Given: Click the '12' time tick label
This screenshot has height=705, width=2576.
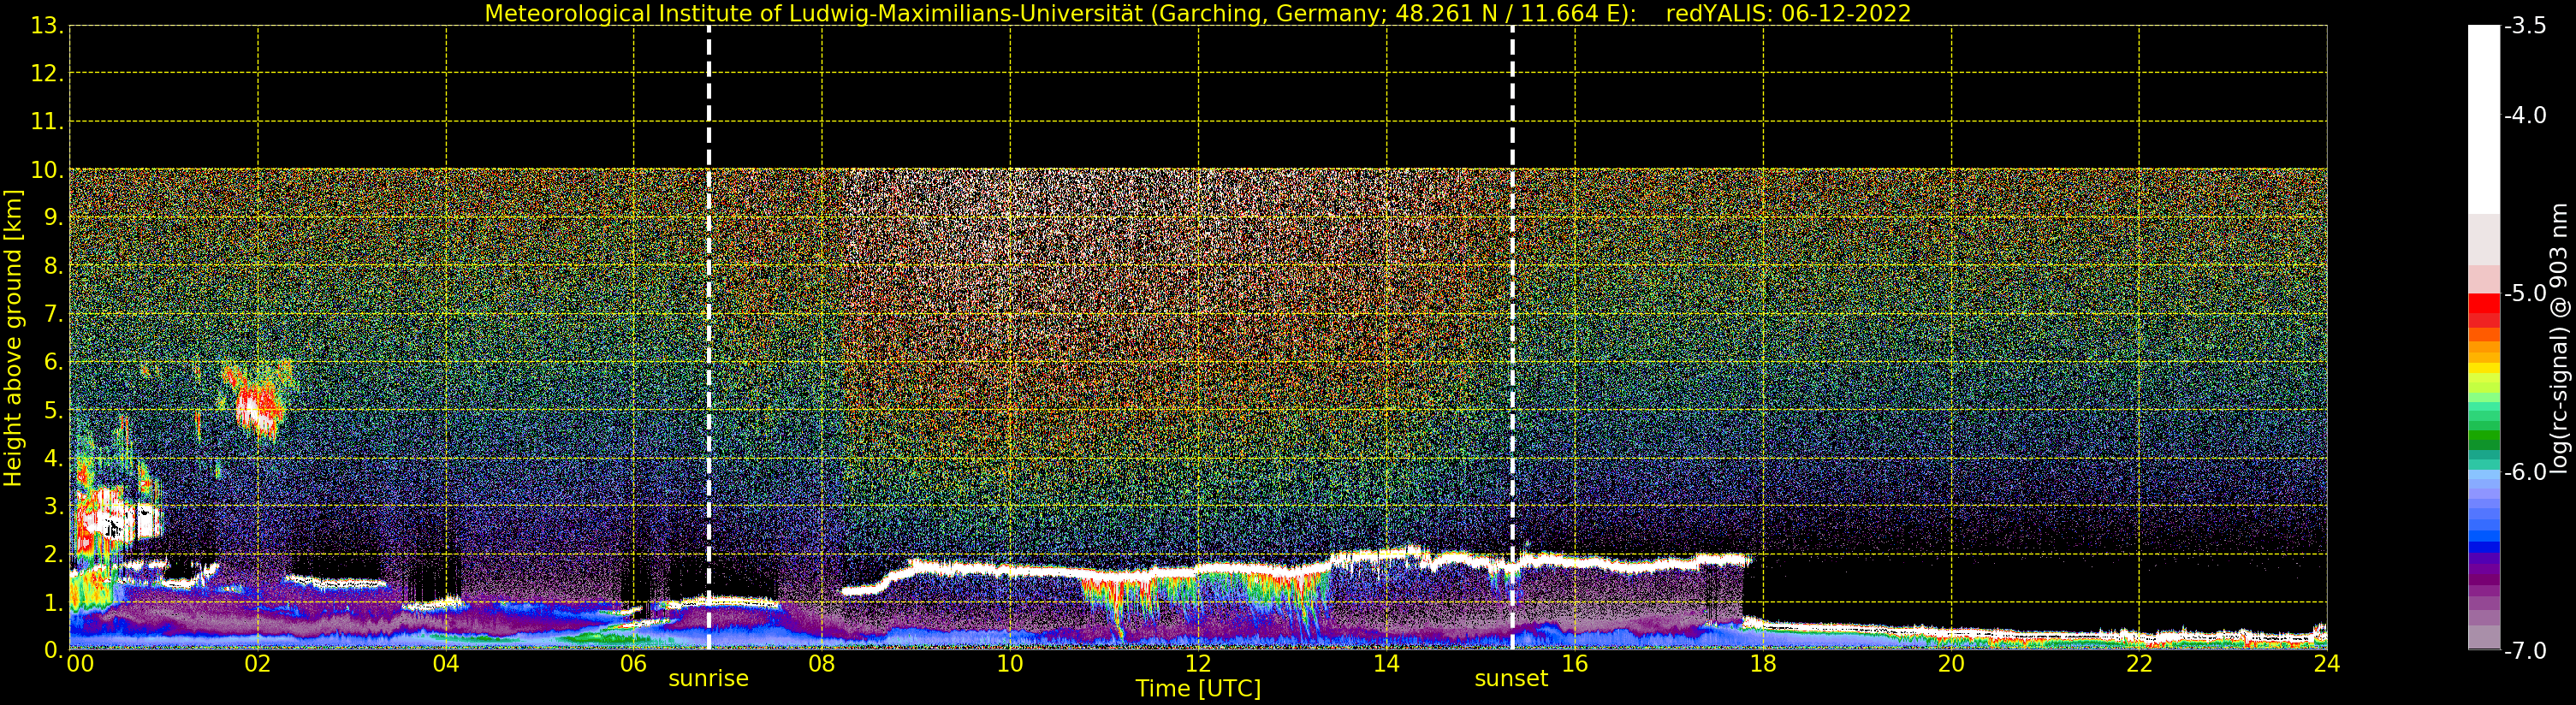Looking at the screenshot, I should [x=1198, y=663].
